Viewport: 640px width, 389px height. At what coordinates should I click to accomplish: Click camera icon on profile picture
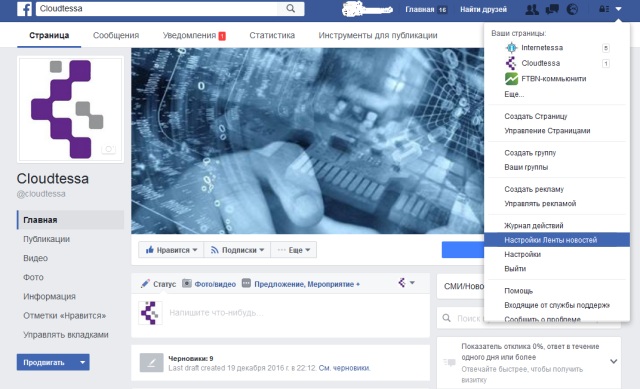click(x=109, y=149)
